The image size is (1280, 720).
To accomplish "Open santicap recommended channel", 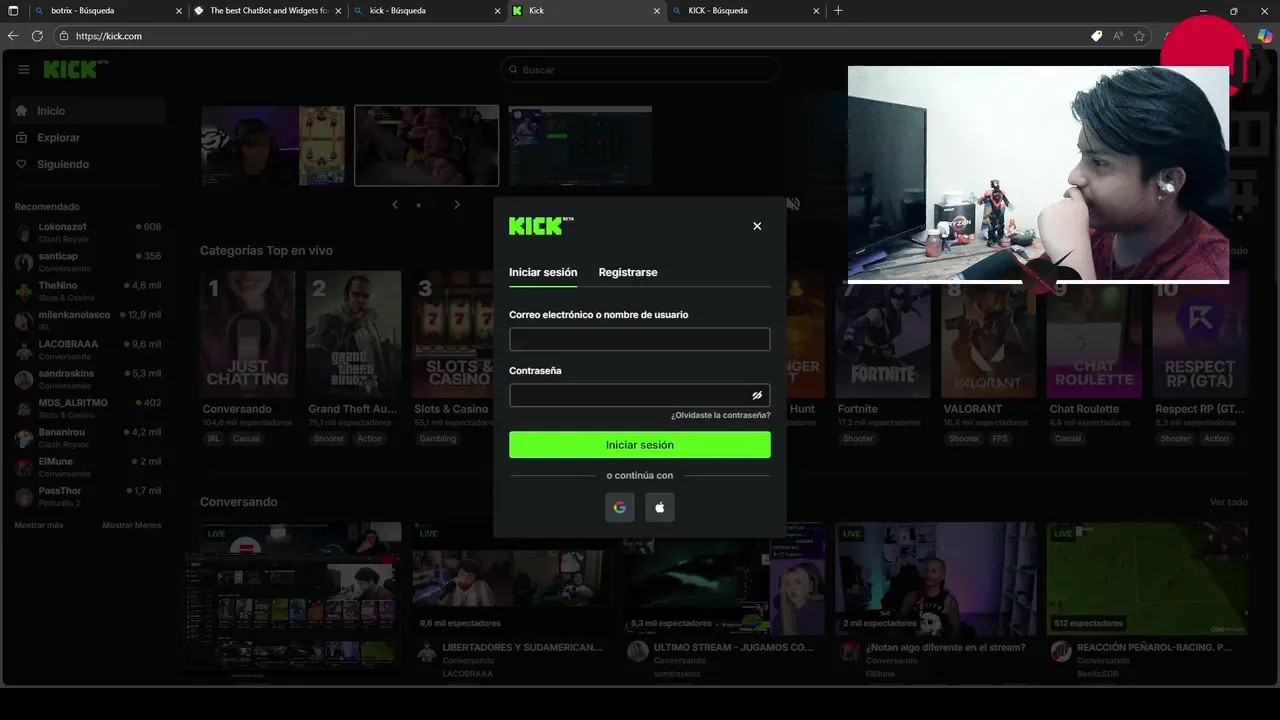I will (x=88, y=261).
